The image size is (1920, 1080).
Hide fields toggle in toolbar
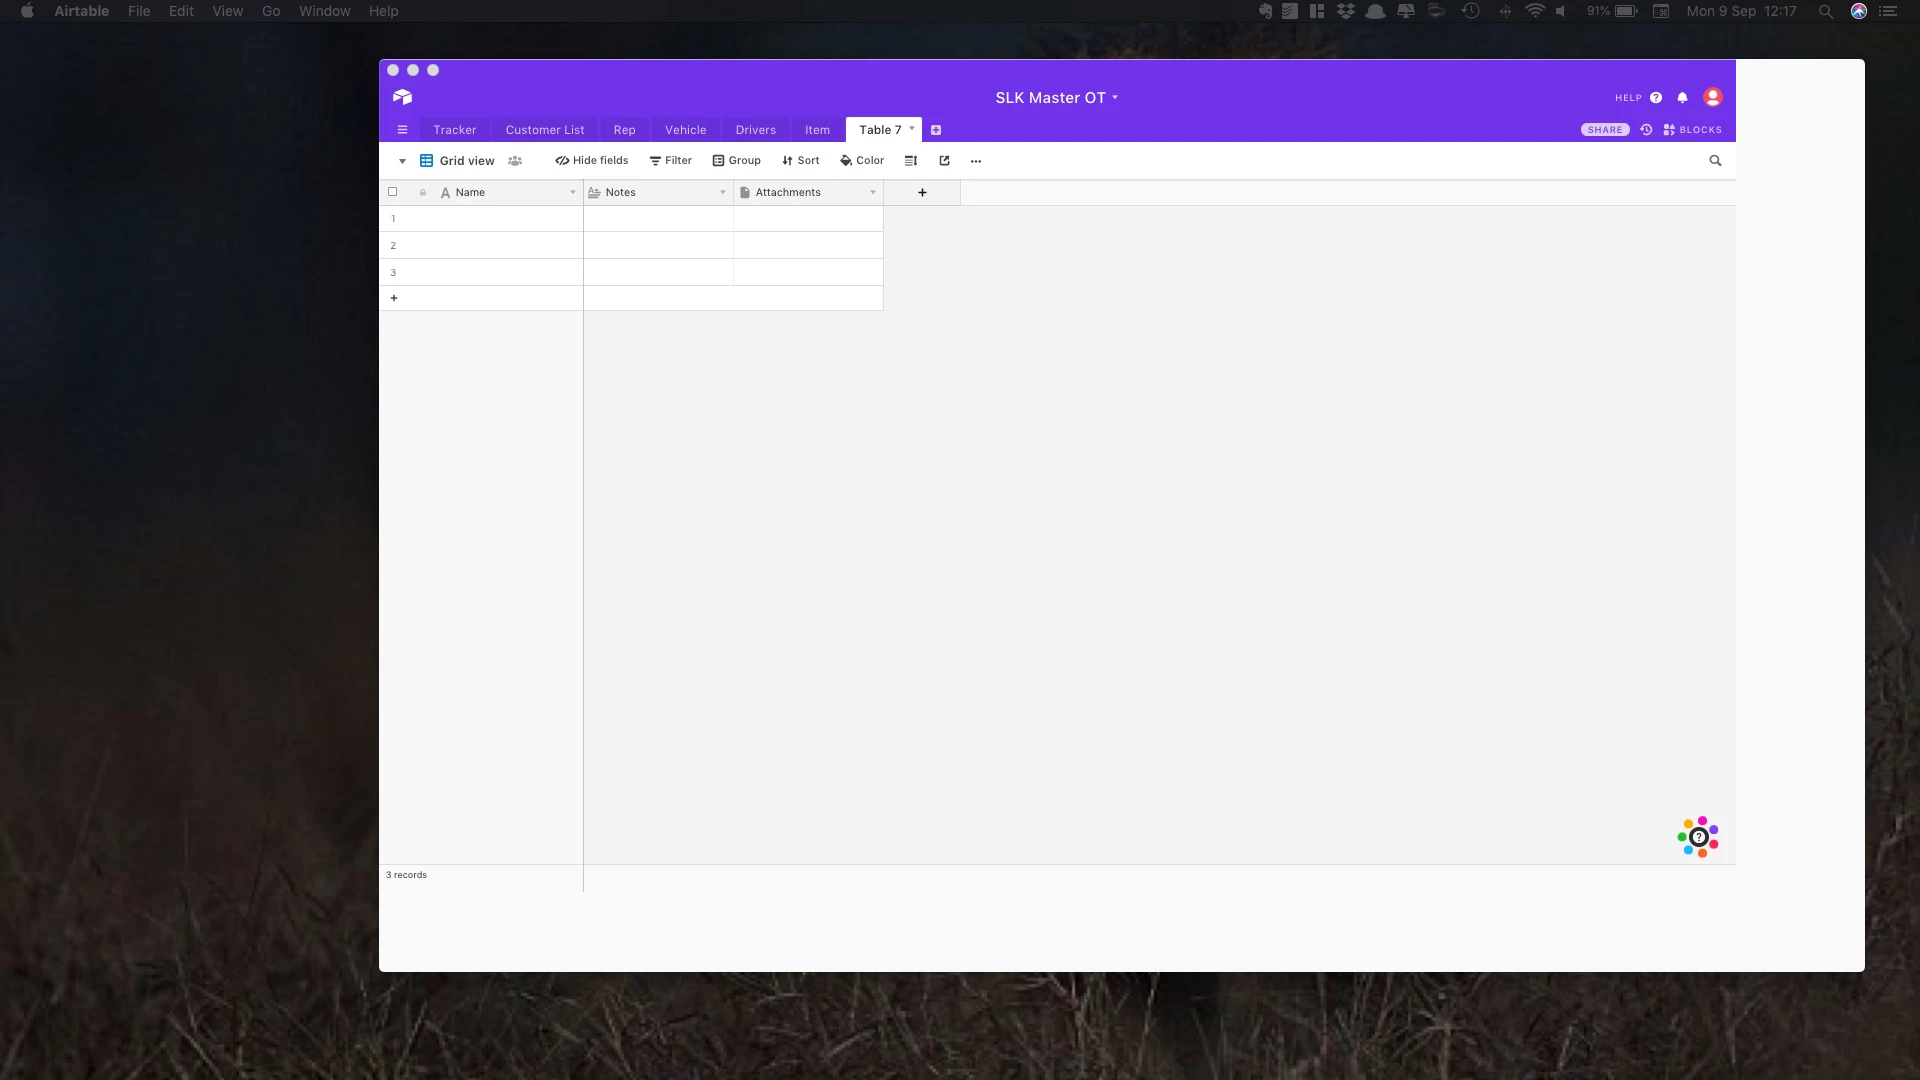coord(592,161)
